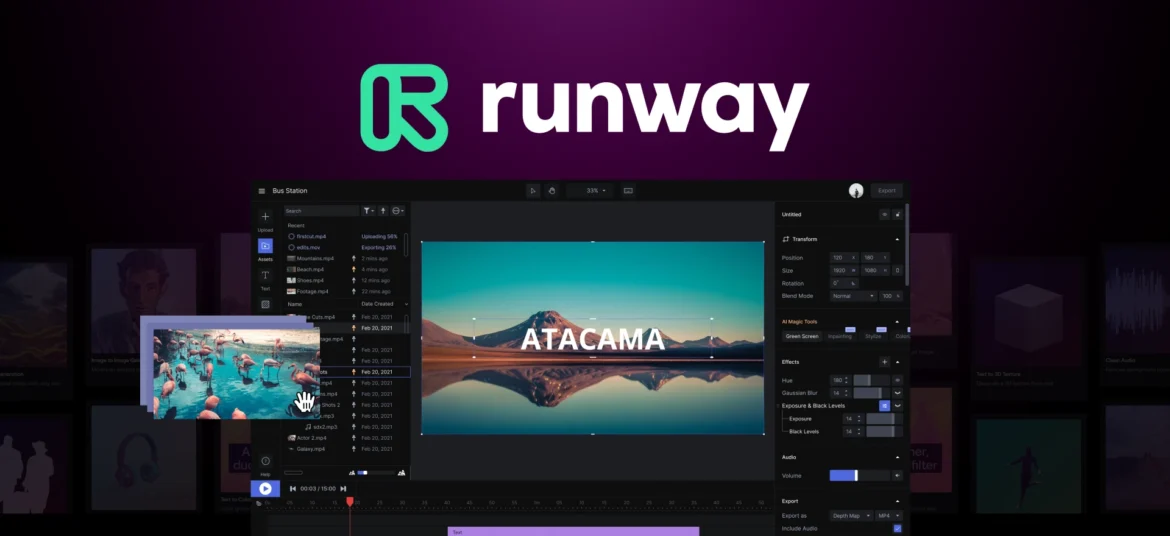Click the Position X value field
Viewport: 1170px width, 536px height.
click(845, 258)
